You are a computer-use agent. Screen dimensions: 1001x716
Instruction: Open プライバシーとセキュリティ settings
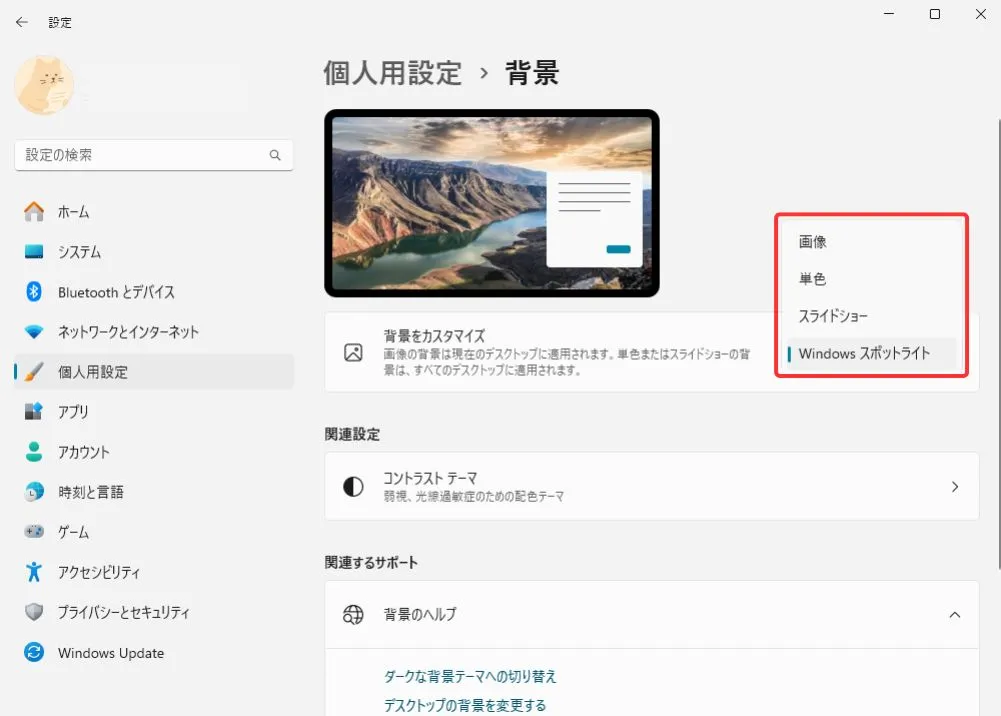(154, 612)
